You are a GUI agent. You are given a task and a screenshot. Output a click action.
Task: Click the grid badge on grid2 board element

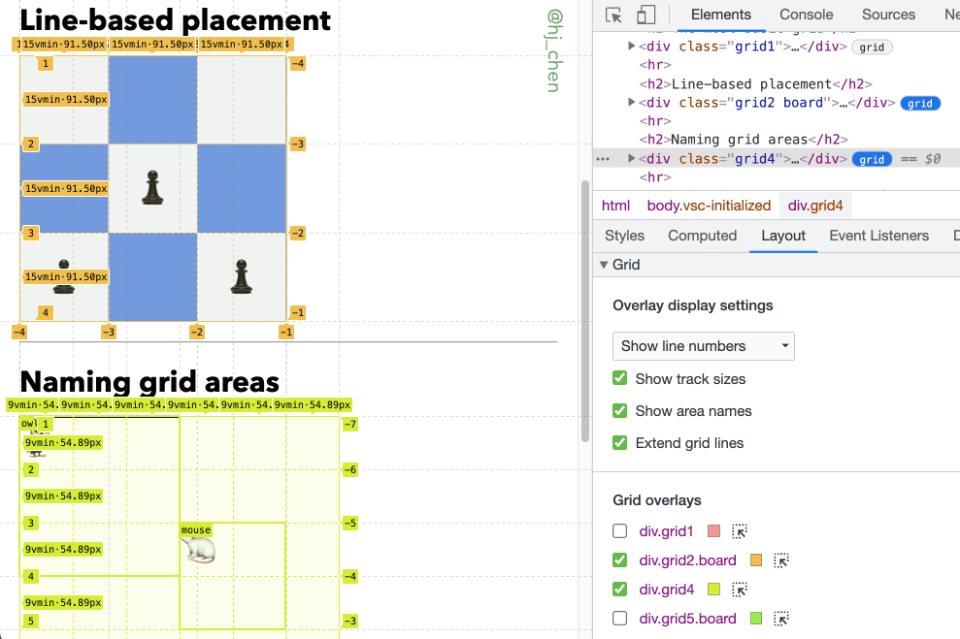click(x=920, y=103)
